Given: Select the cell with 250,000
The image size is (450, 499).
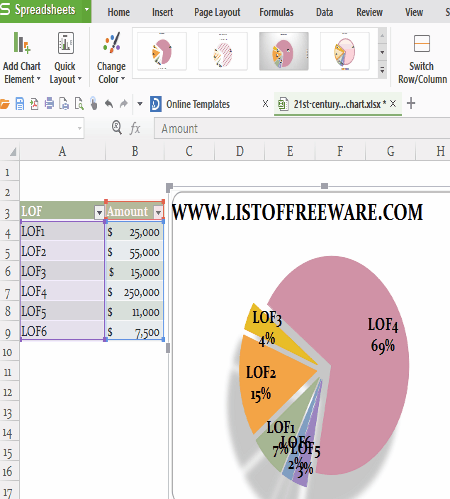Looking at the screenshot, I should (134, 292).
